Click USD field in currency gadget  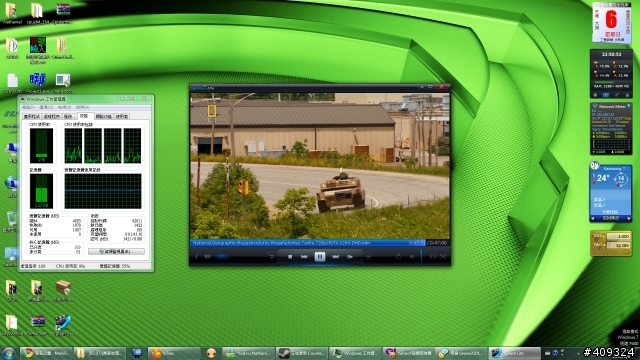point(618,236)
